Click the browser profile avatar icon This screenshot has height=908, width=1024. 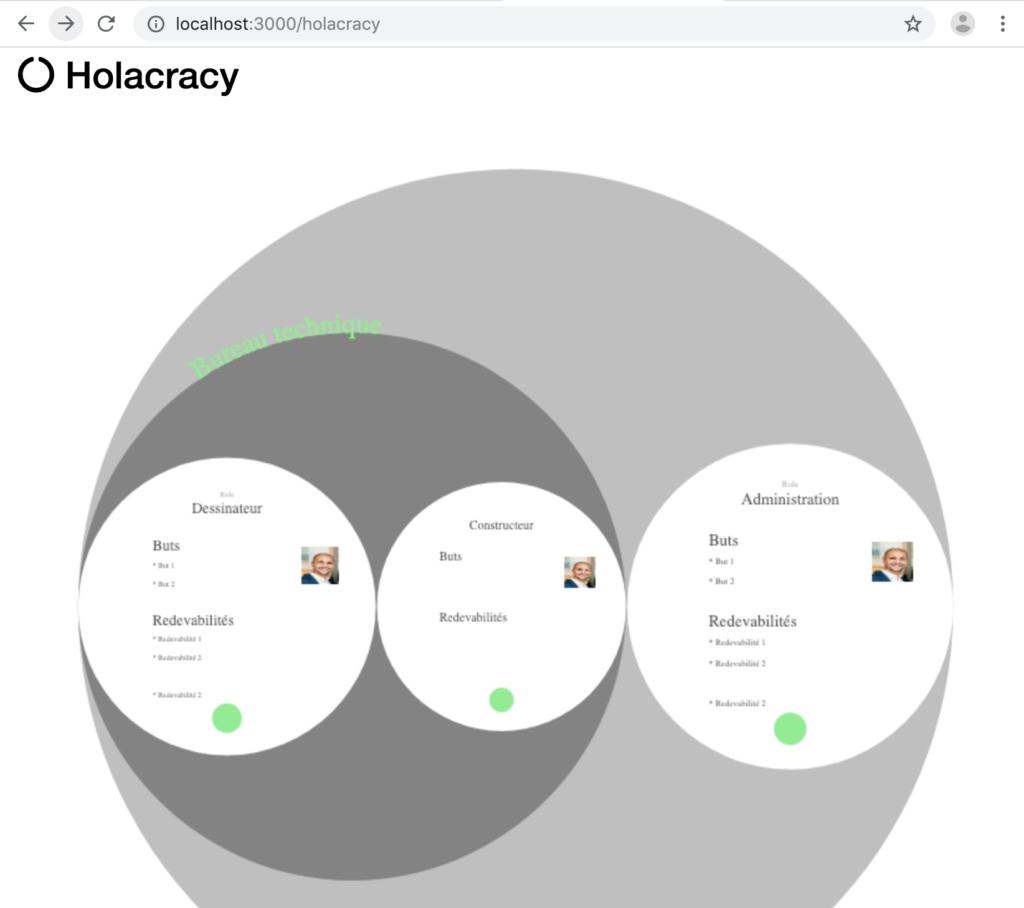pos(962,23)
